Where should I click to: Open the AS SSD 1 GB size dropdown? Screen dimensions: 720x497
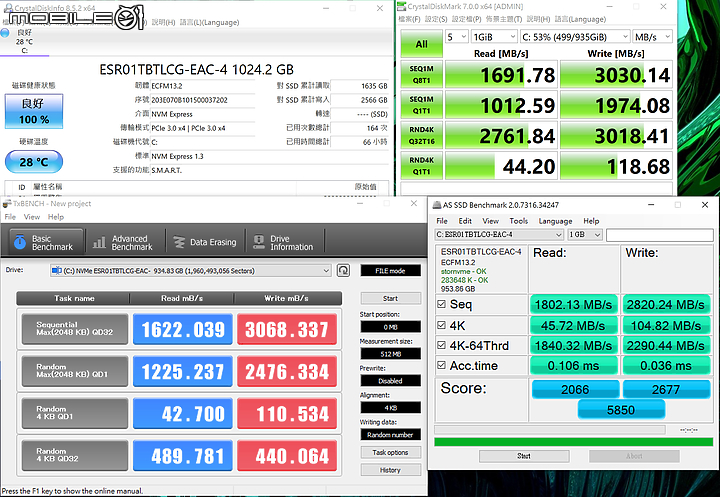tap(585, 235)
